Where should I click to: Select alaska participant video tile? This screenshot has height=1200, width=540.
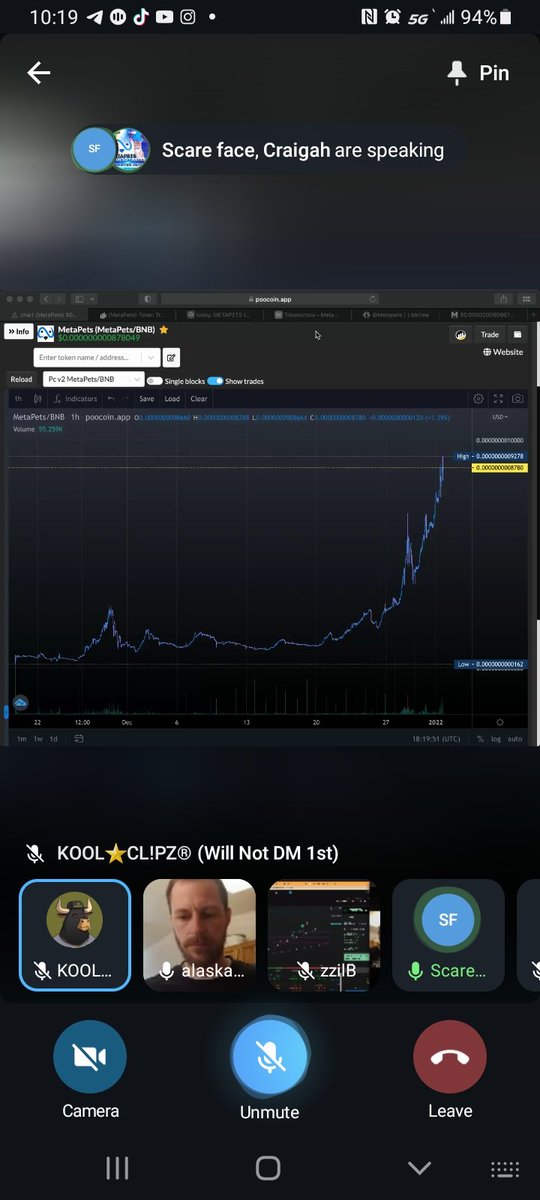click(199, 935)
